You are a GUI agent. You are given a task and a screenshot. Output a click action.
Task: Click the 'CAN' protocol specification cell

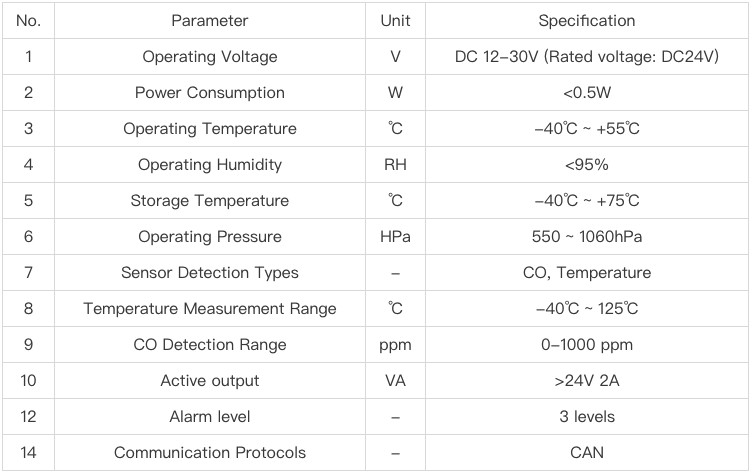(586, 452)
